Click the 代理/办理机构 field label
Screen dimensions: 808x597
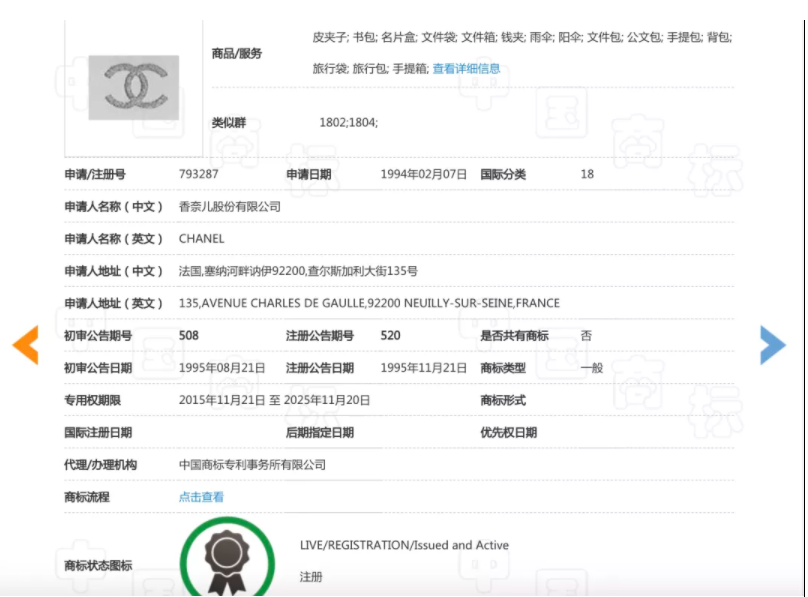[100, 465]
